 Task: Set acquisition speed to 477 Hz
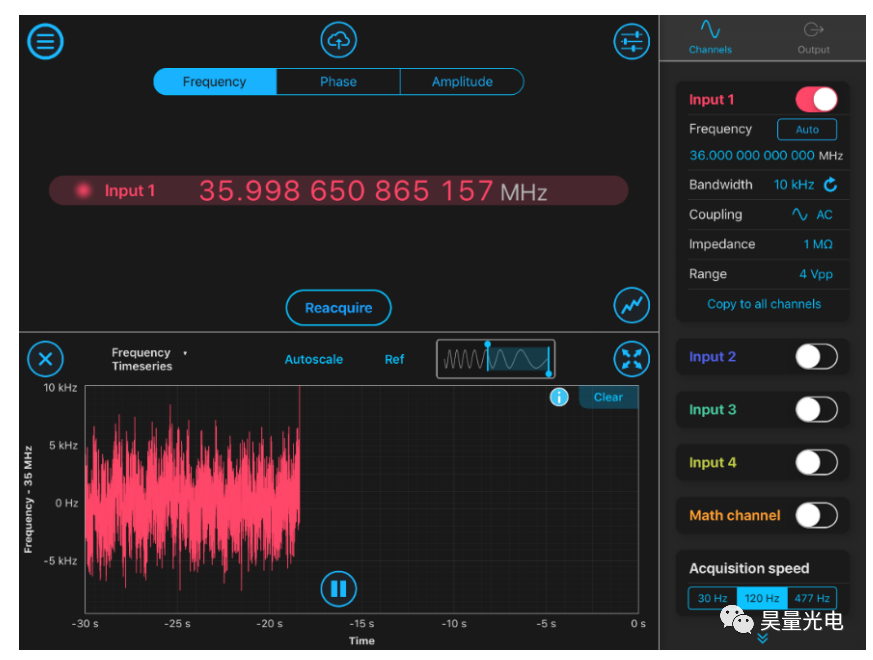pyautogui.click(x=812, y=598)
